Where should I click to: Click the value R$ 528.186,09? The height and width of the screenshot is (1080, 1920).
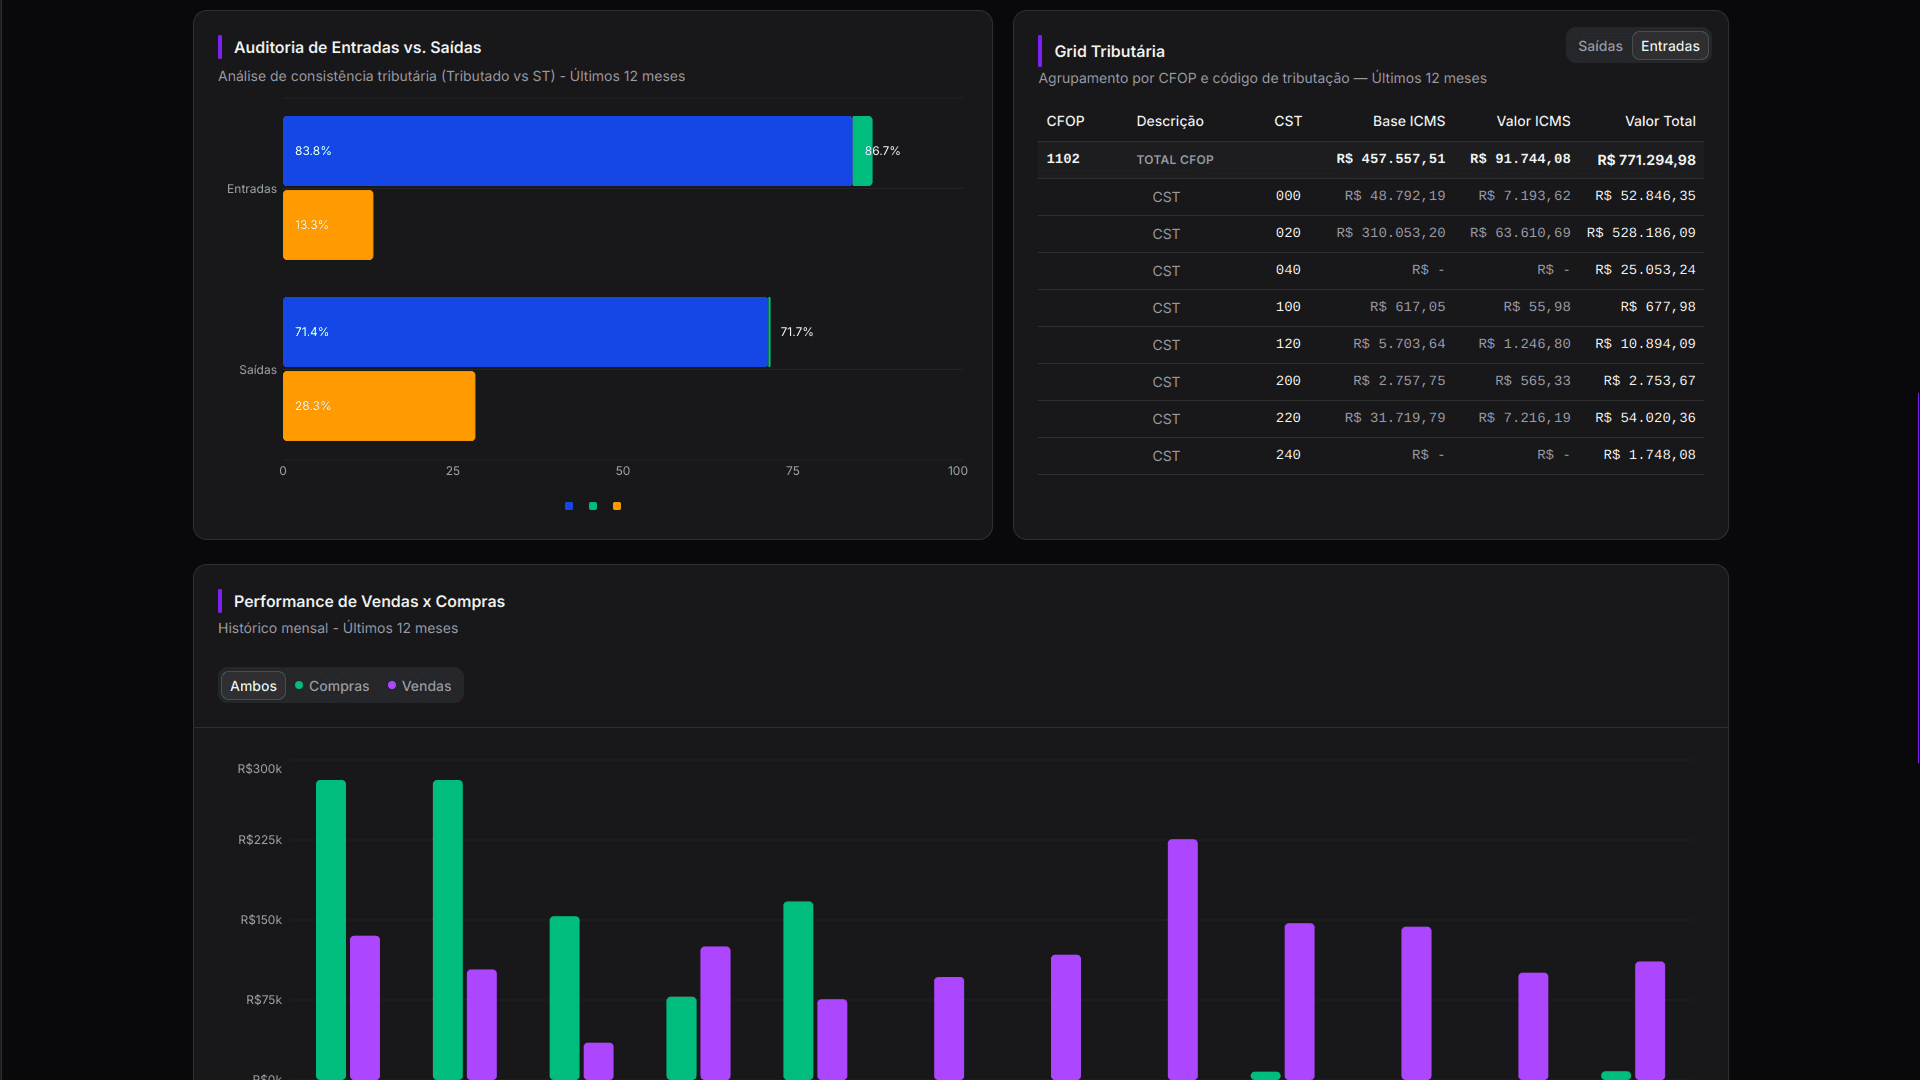pos(1641,233)
